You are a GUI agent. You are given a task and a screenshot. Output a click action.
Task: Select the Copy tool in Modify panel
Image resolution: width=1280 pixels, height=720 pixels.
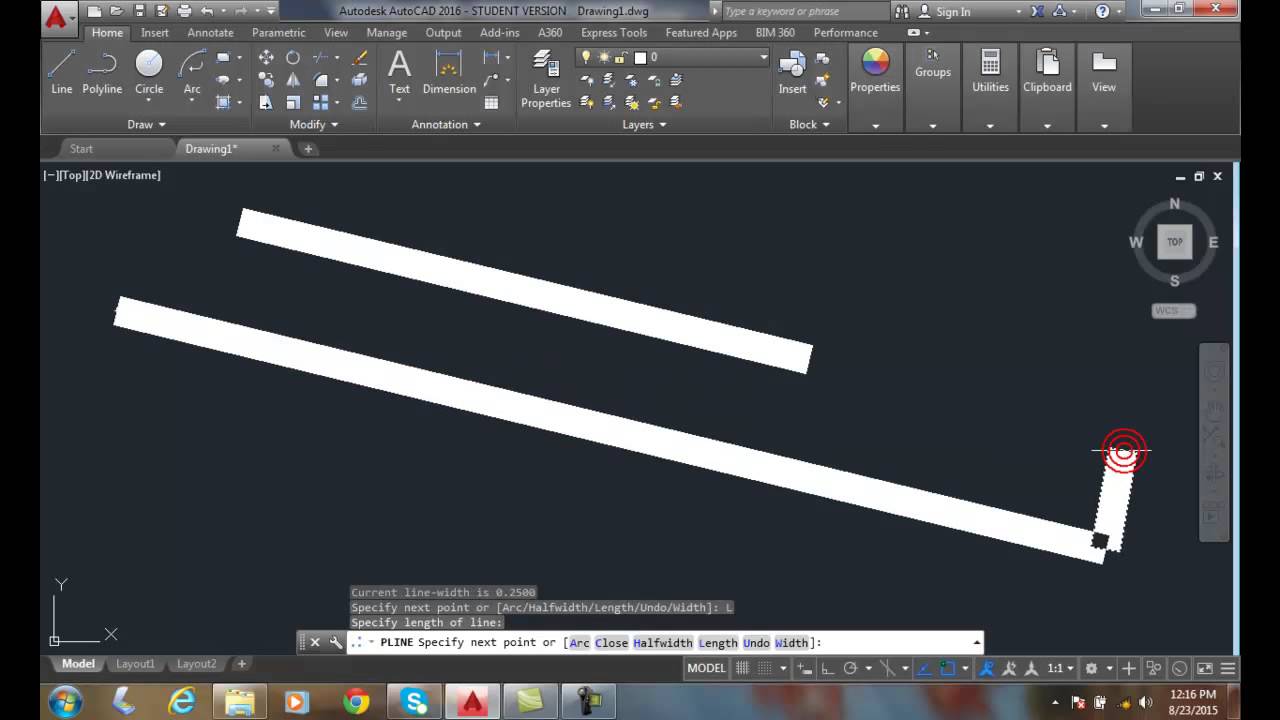point(266,80)
